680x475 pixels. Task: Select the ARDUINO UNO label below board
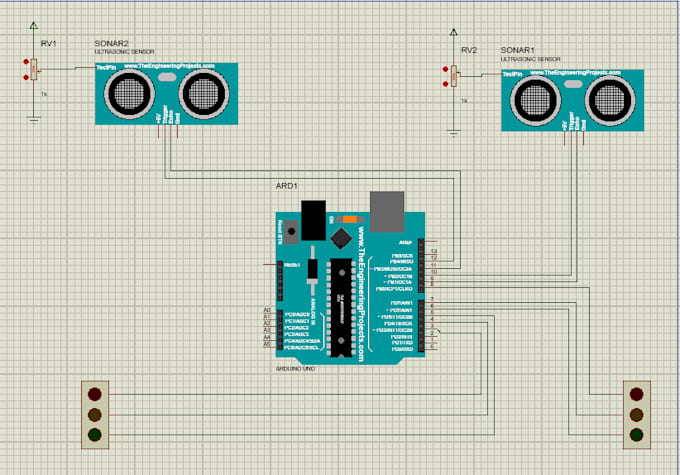coord(295,369)
